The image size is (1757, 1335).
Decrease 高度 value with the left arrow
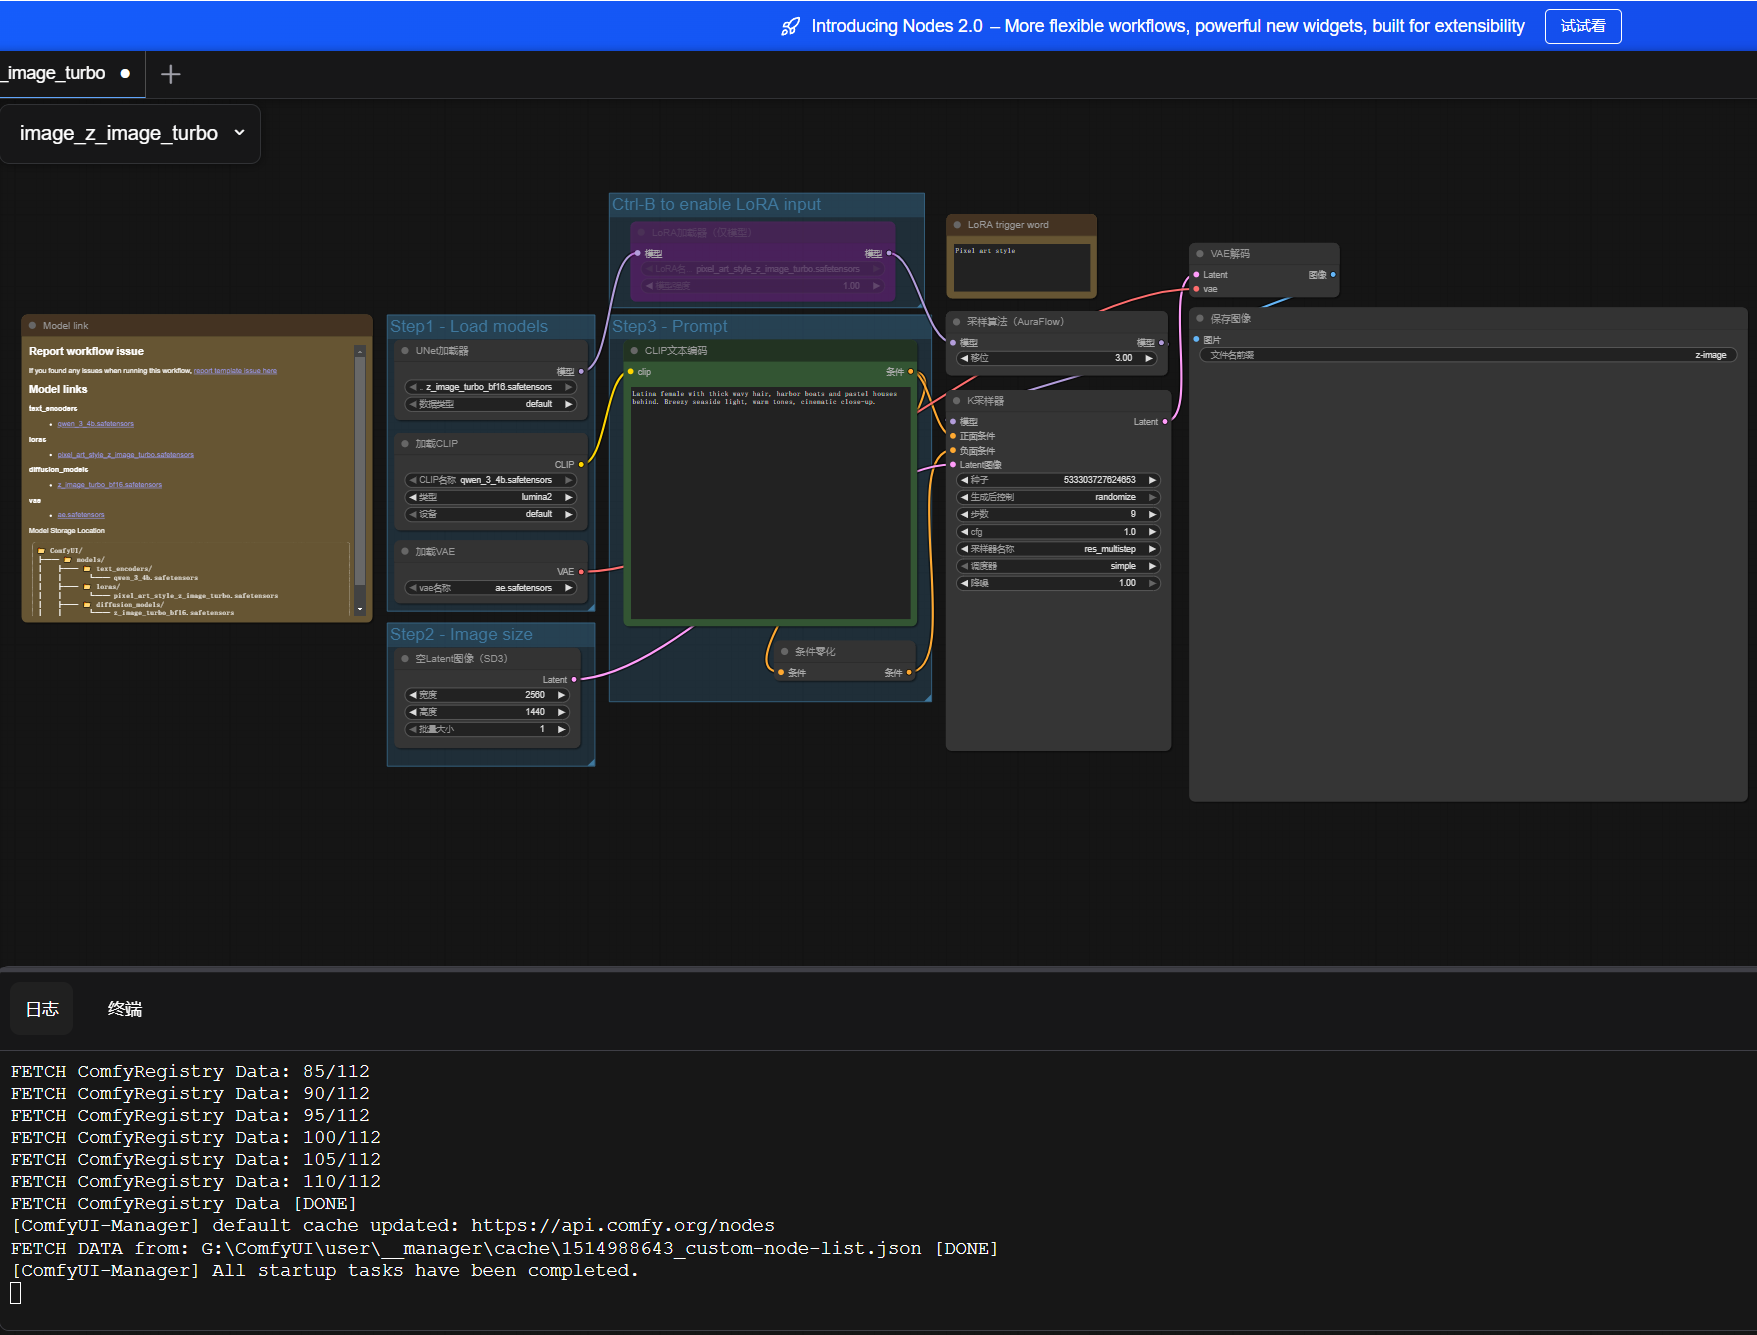[x=412, y=712]
